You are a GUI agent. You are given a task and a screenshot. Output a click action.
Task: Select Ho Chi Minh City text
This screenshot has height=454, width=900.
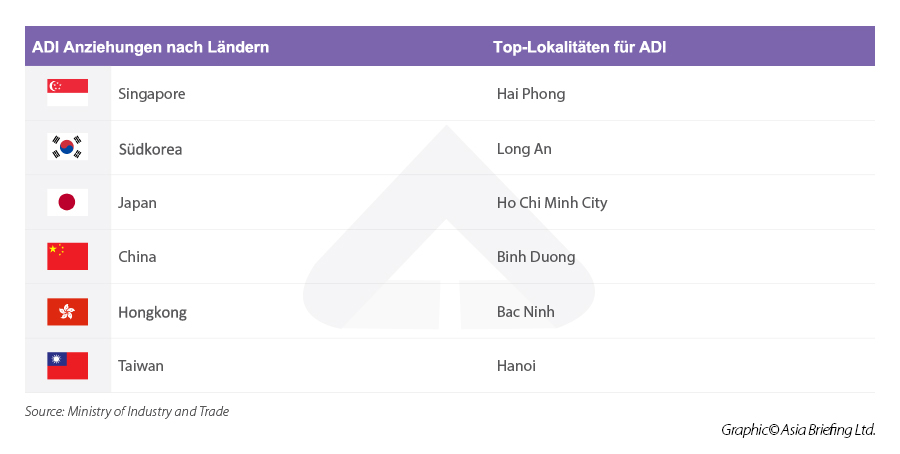tap(552, 203)
